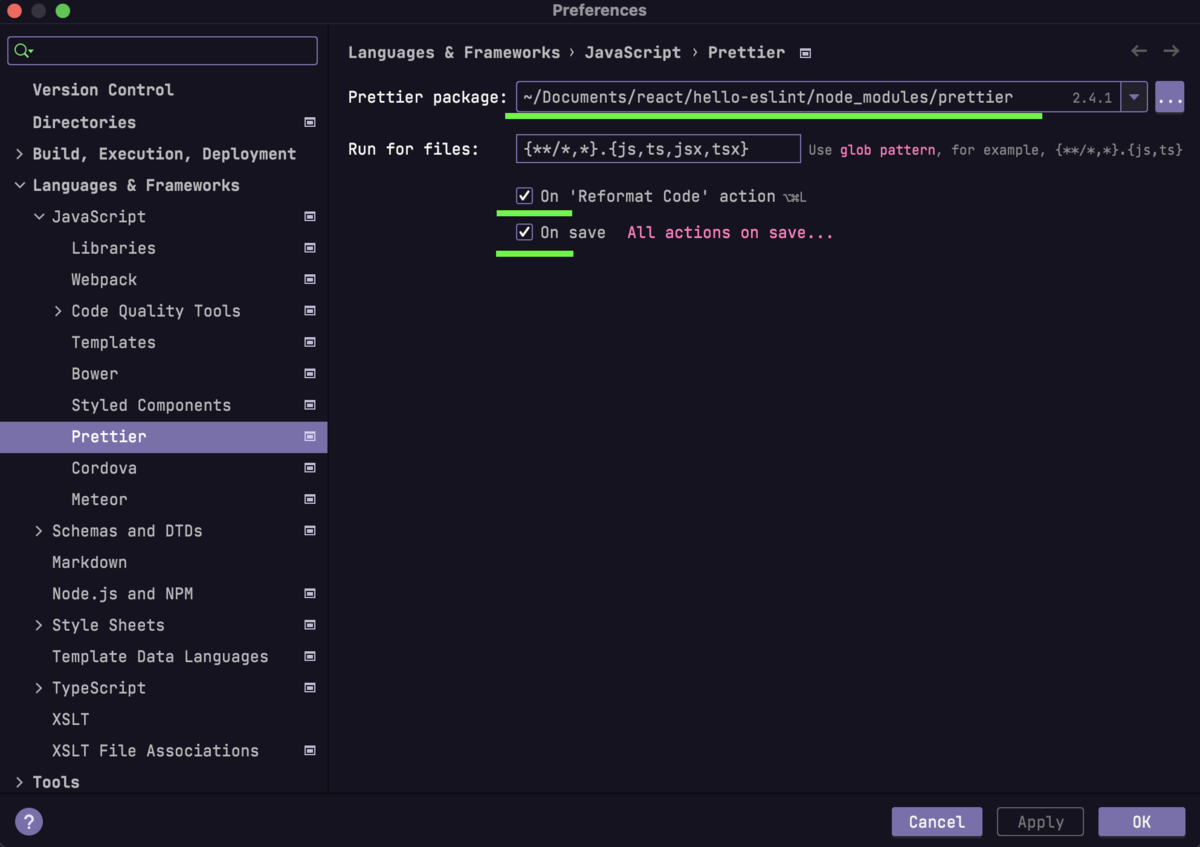Collapse the Languages & Frameworks section
Screen dimensions: 1200x847
pos(19,185)
